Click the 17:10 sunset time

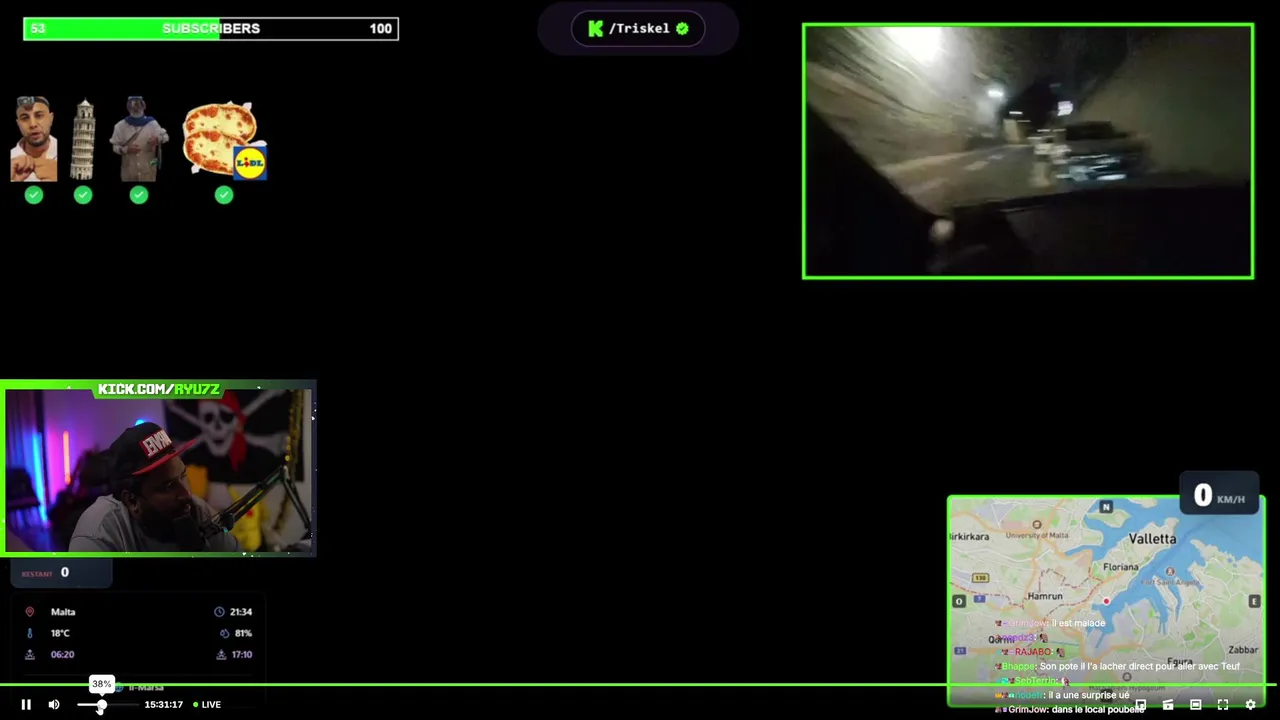tap(241, 655)
